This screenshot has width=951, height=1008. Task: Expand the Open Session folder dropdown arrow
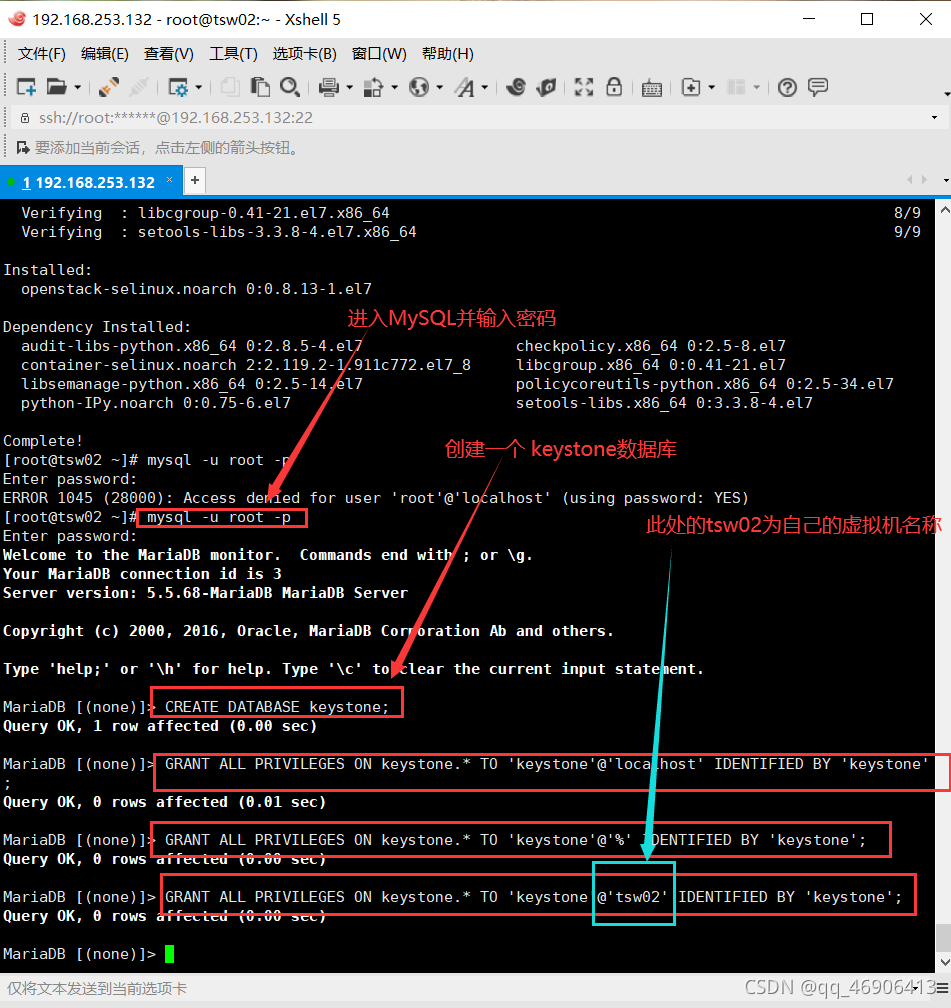coord(77,87)
